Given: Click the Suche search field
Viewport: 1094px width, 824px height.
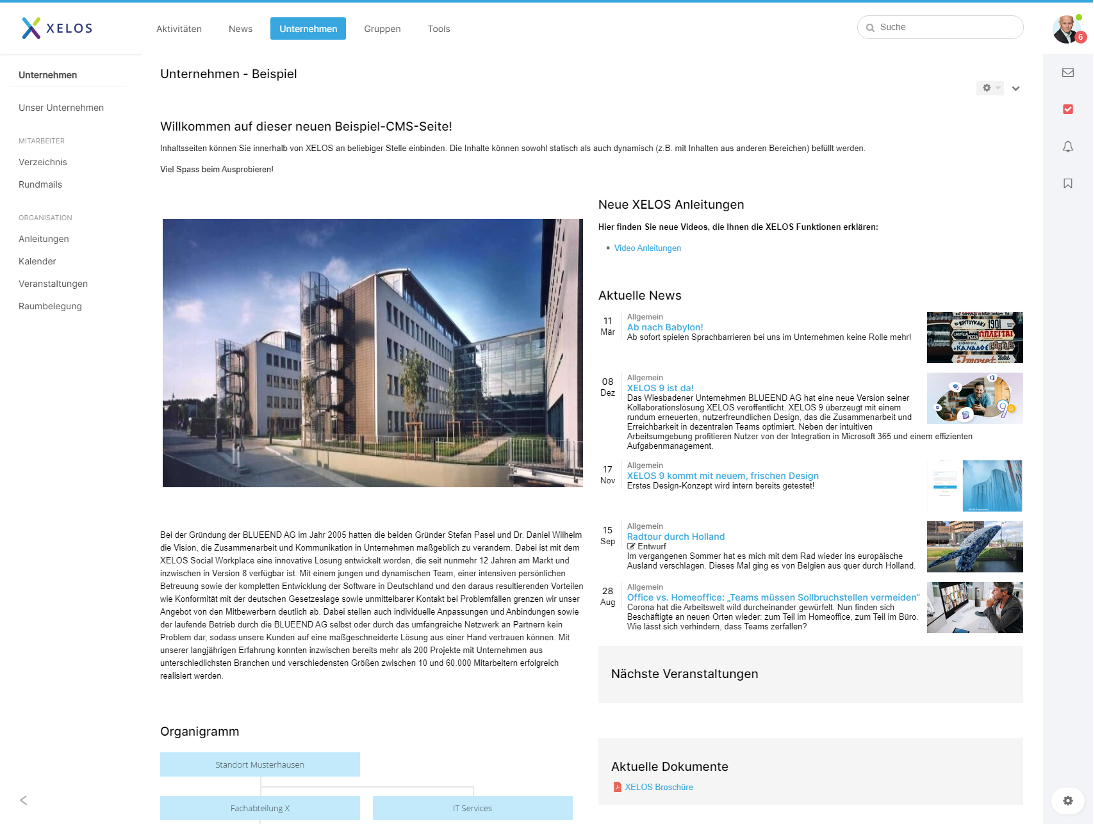Looking at the screenshot, I should pyautogui.click(x=945, y=27).
